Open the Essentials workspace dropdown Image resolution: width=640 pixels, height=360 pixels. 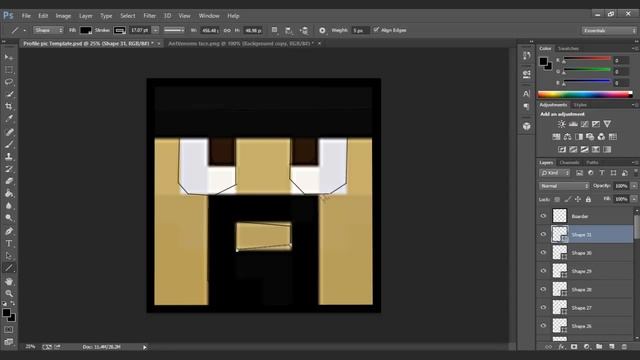click(609, 31)
